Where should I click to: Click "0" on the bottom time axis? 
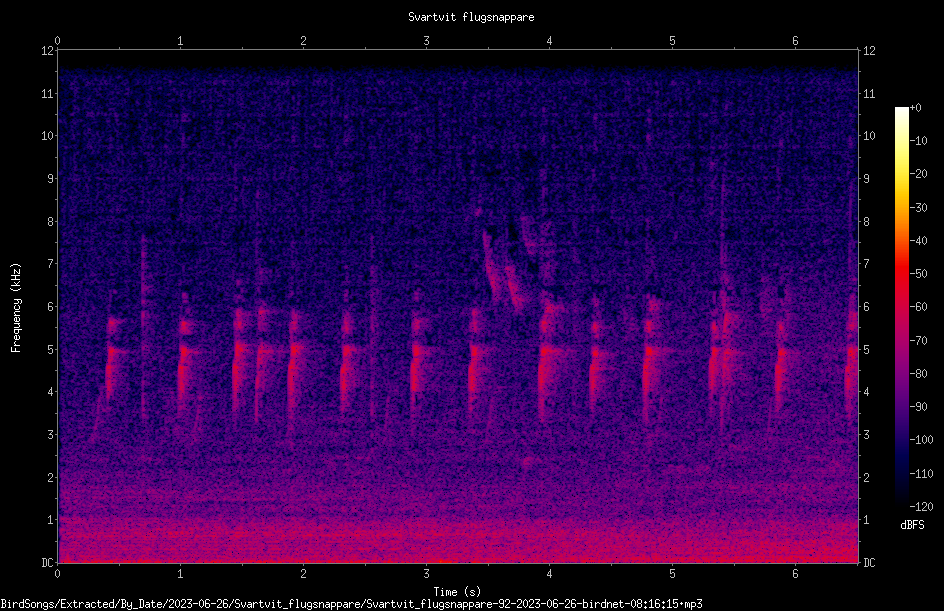click(57, 574)
